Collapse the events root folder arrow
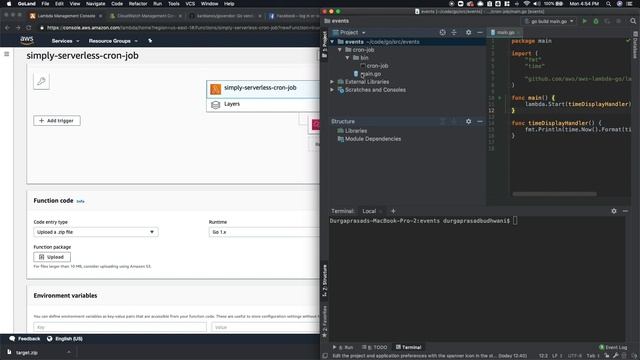The height and width of the screenshot is (360, 640). 332,42
